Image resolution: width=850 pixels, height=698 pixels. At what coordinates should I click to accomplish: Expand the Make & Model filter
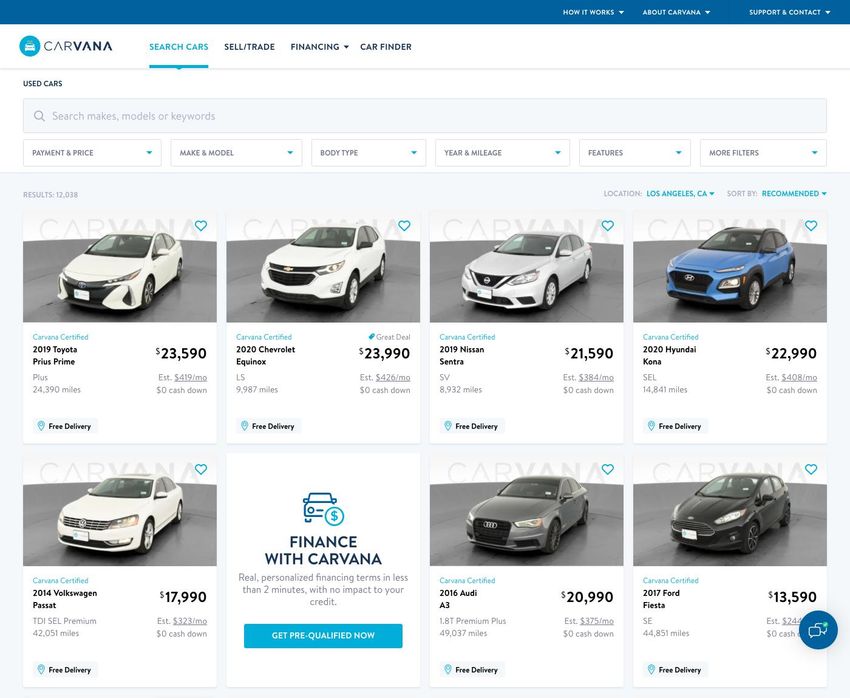click(x=236, y=153)
